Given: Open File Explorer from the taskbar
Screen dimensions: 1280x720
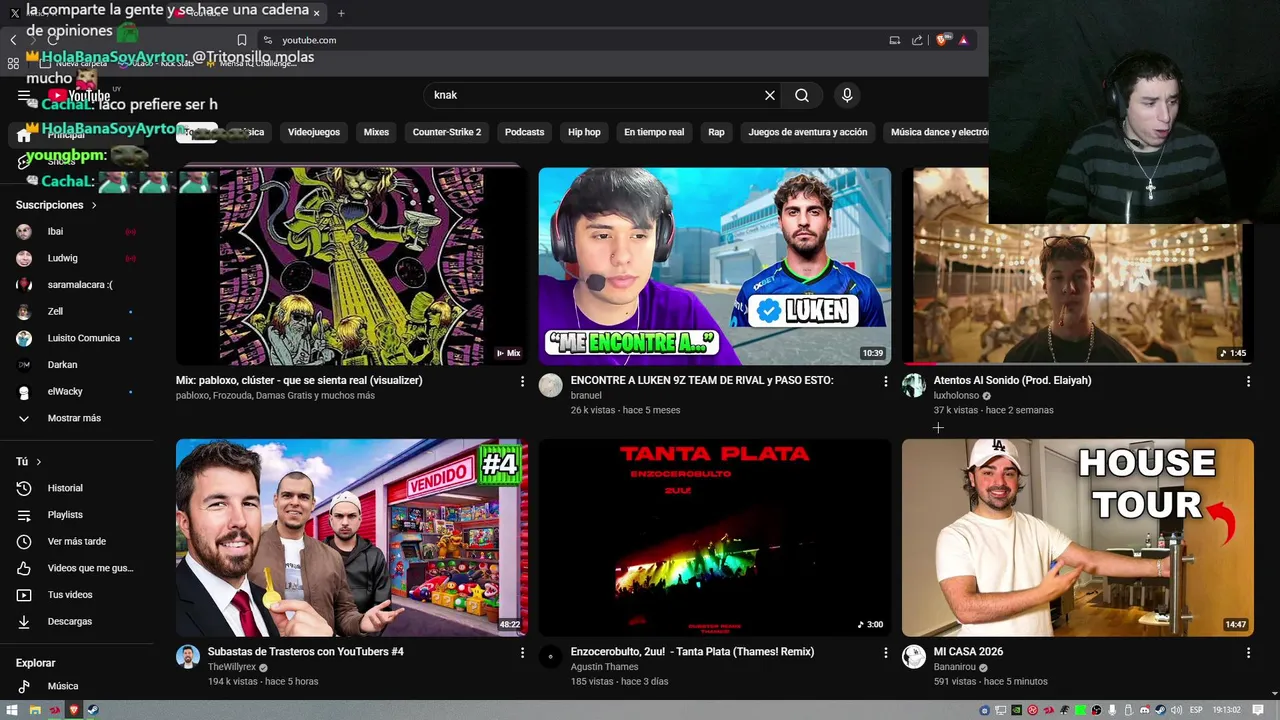Looking at the screenshot, I should click(x=34, y=710).
